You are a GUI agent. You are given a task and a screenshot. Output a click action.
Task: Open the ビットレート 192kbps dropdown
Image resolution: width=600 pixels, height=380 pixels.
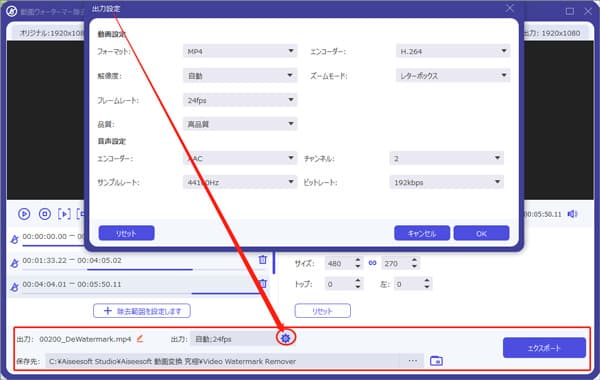tap(447, 182)
